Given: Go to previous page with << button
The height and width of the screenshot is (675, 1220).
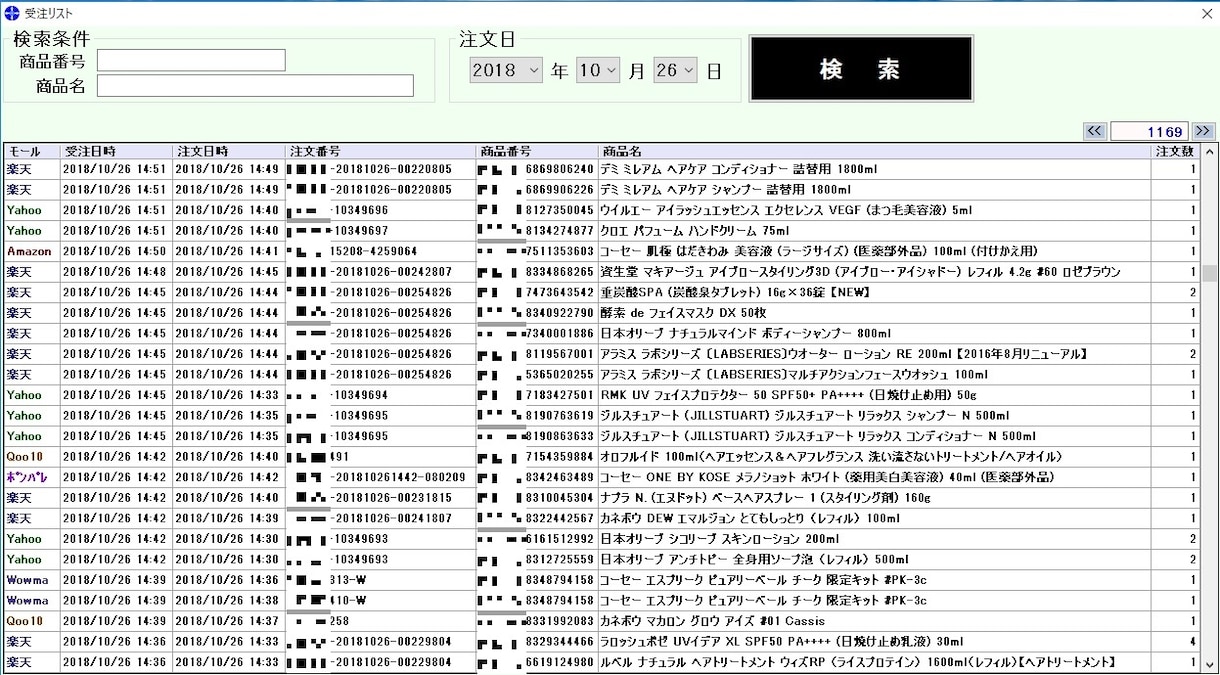Looking at the screenshot, I should (1095, 131).
